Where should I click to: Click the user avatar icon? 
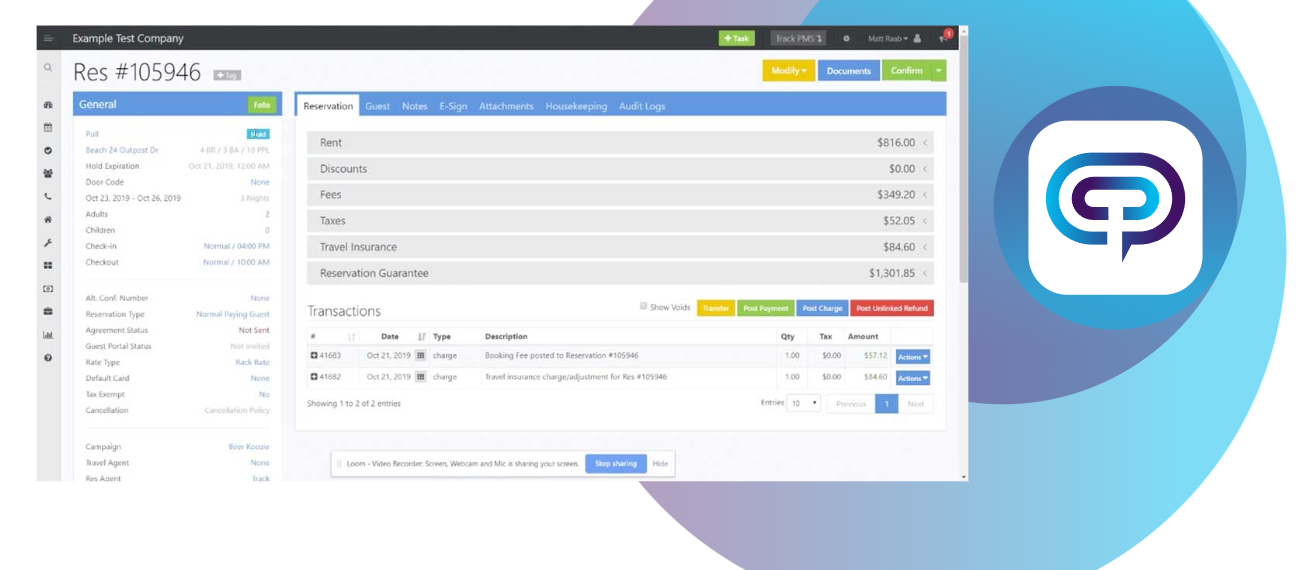coord(917,39)
